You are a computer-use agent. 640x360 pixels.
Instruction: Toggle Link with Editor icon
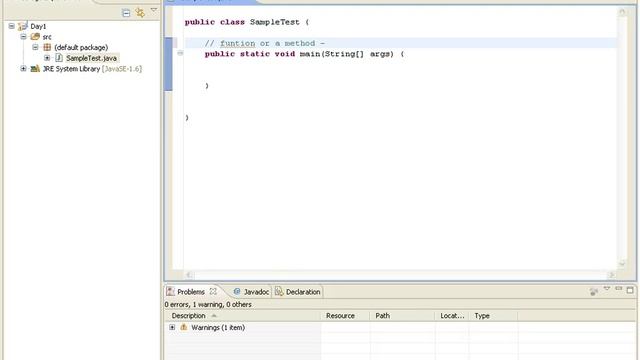[140, 13]
